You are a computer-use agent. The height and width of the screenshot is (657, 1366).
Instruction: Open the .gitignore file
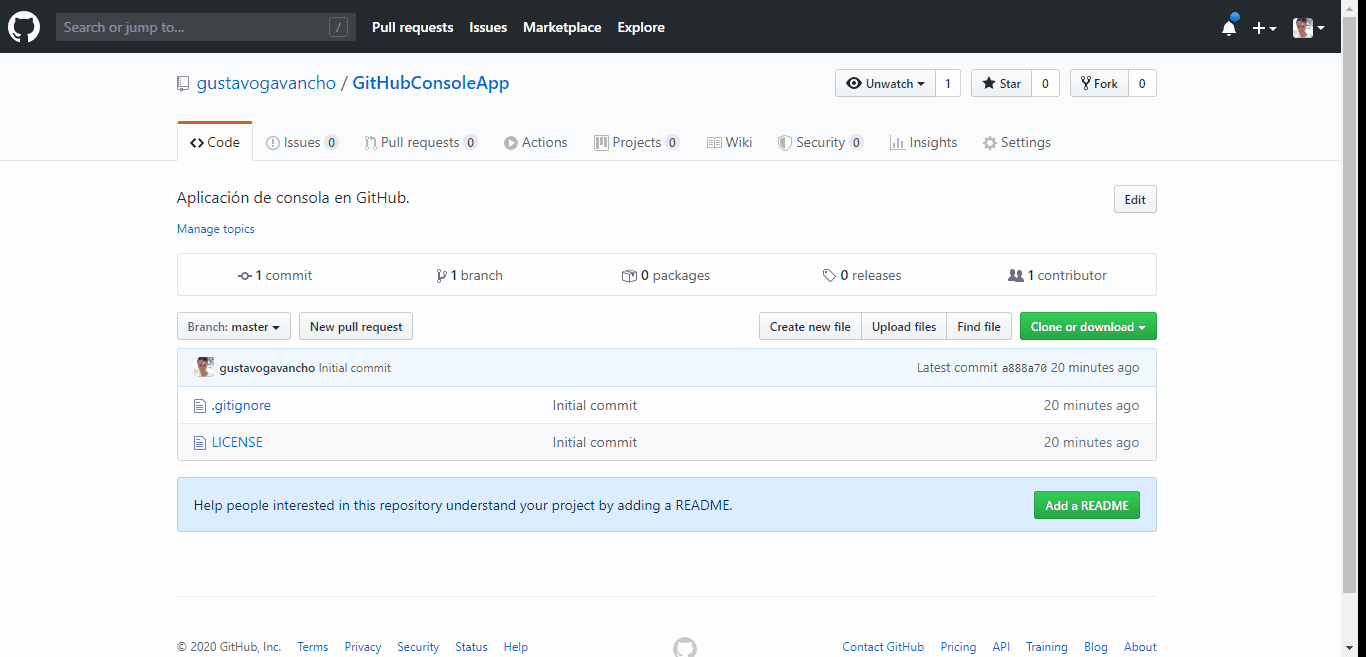241,405
